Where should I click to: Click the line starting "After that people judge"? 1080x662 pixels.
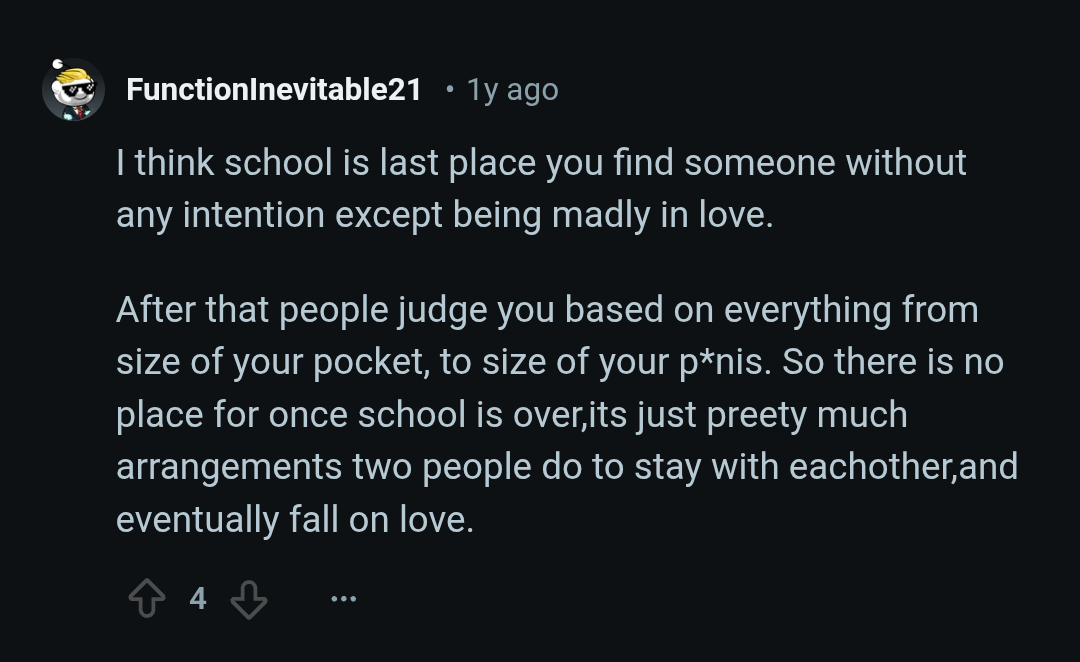546,310
